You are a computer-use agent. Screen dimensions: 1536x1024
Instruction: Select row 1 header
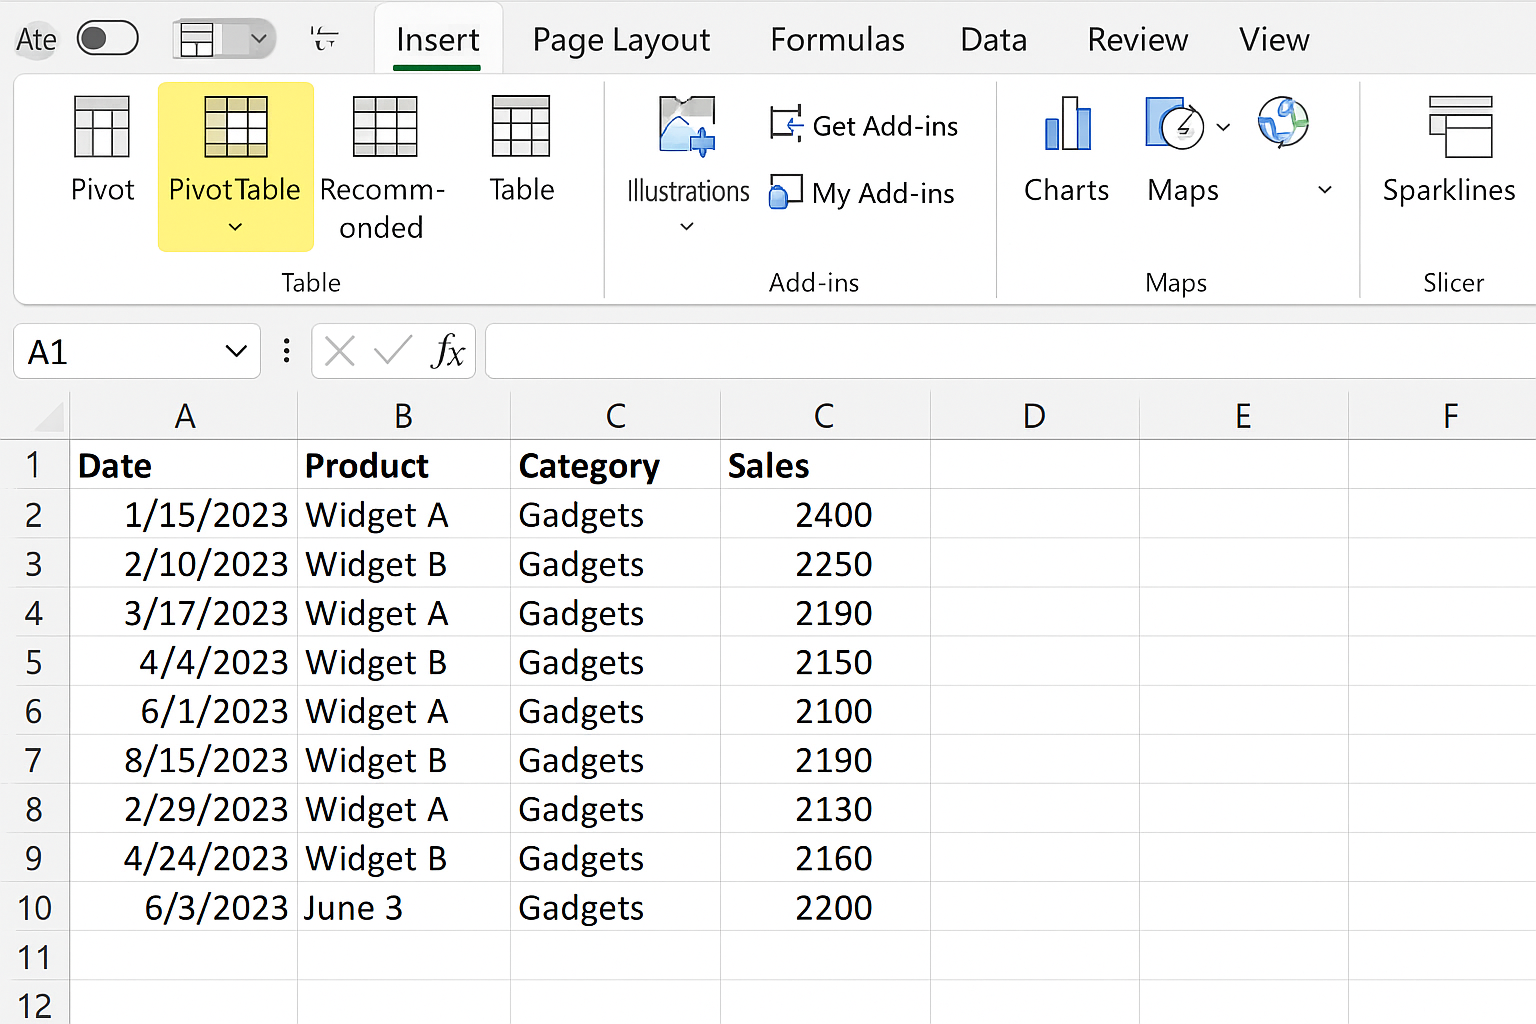point(34,465)
